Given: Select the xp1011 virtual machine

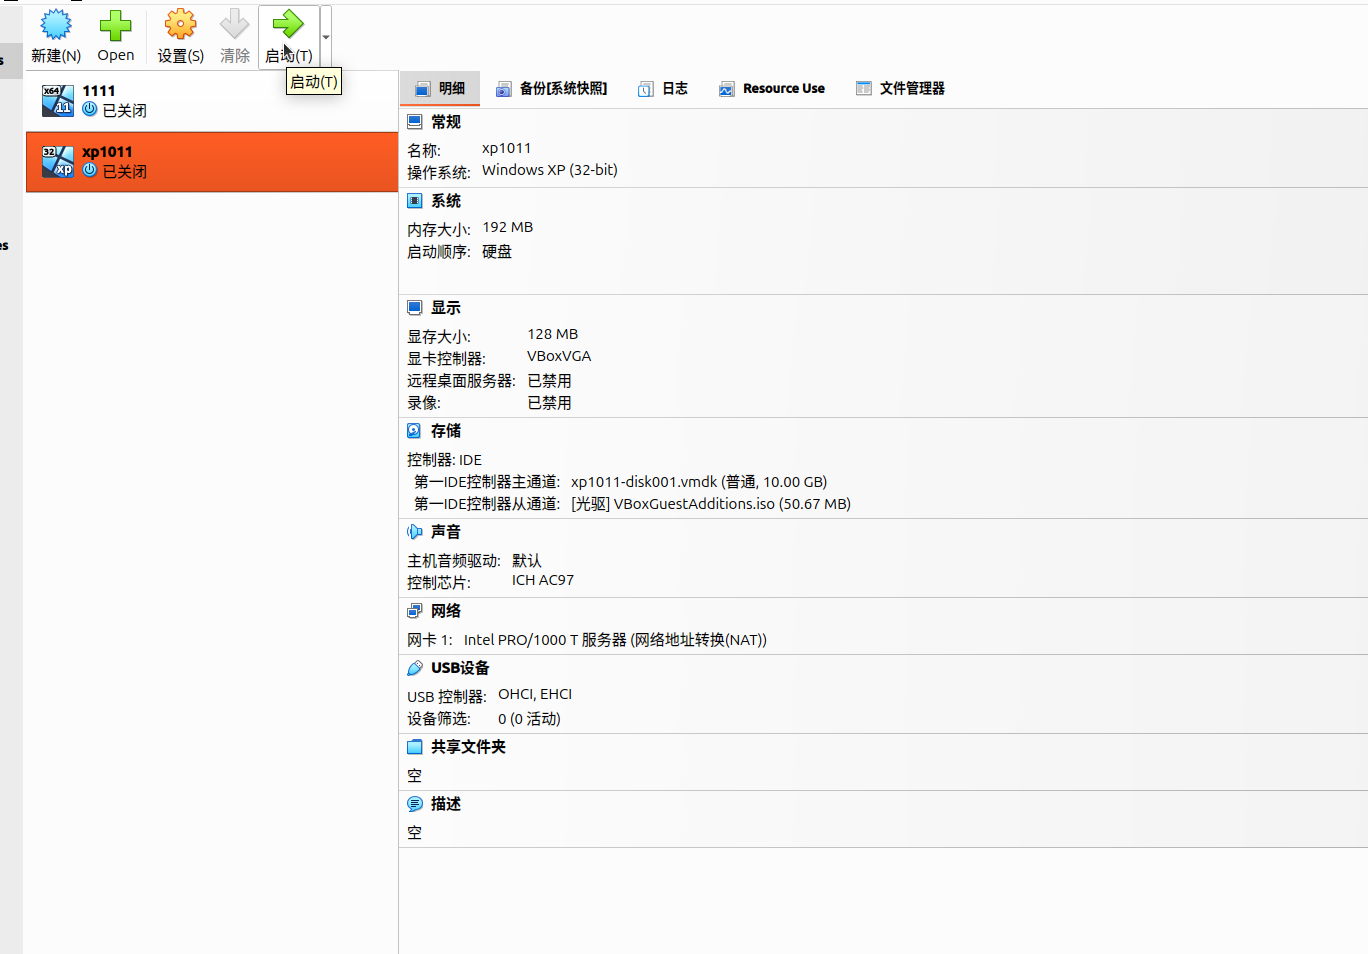Looking at the screenshot, I should (212, 162).
